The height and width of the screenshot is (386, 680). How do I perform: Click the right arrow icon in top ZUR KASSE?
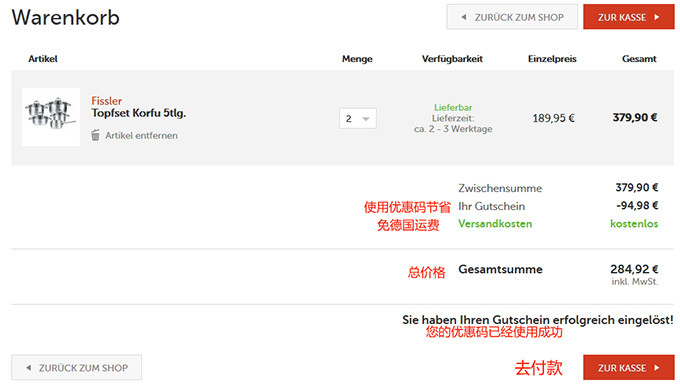click(657, 17)
